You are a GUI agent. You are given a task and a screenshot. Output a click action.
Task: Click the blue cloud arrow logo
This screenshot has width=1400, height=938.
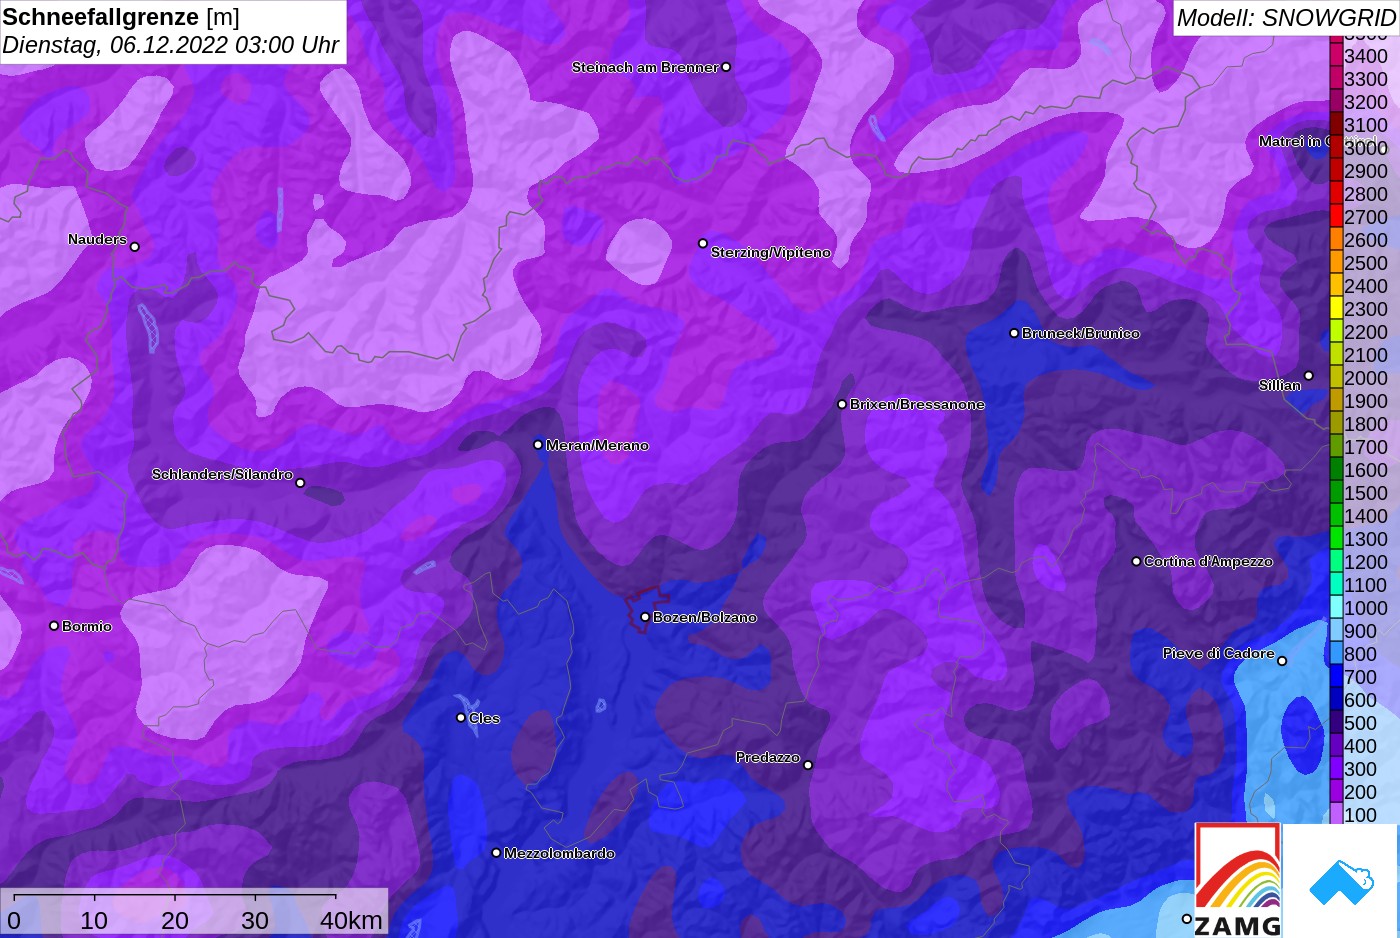click(1341, 881)
